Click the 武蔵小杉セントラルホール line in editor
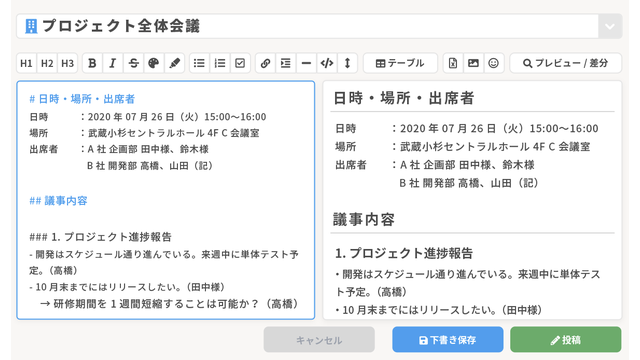The image size is (640, 360). pos(144,133)
